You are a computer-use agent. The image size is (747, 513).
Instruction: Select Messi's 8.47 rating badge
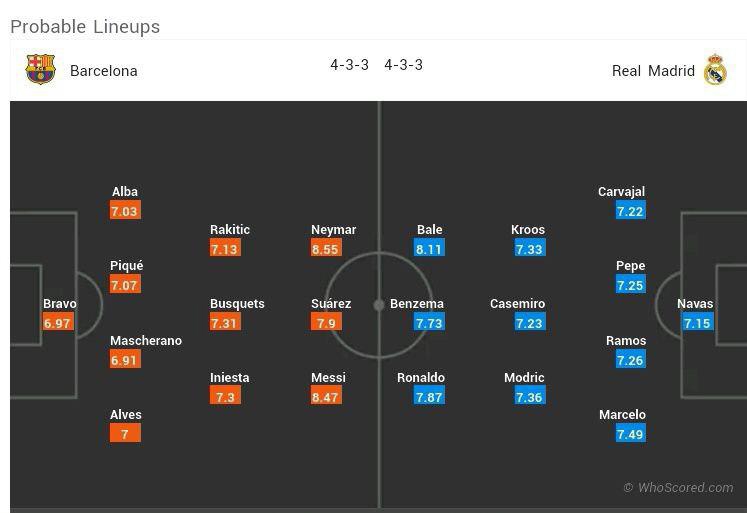pyautogui.click(x=326, y=397)
